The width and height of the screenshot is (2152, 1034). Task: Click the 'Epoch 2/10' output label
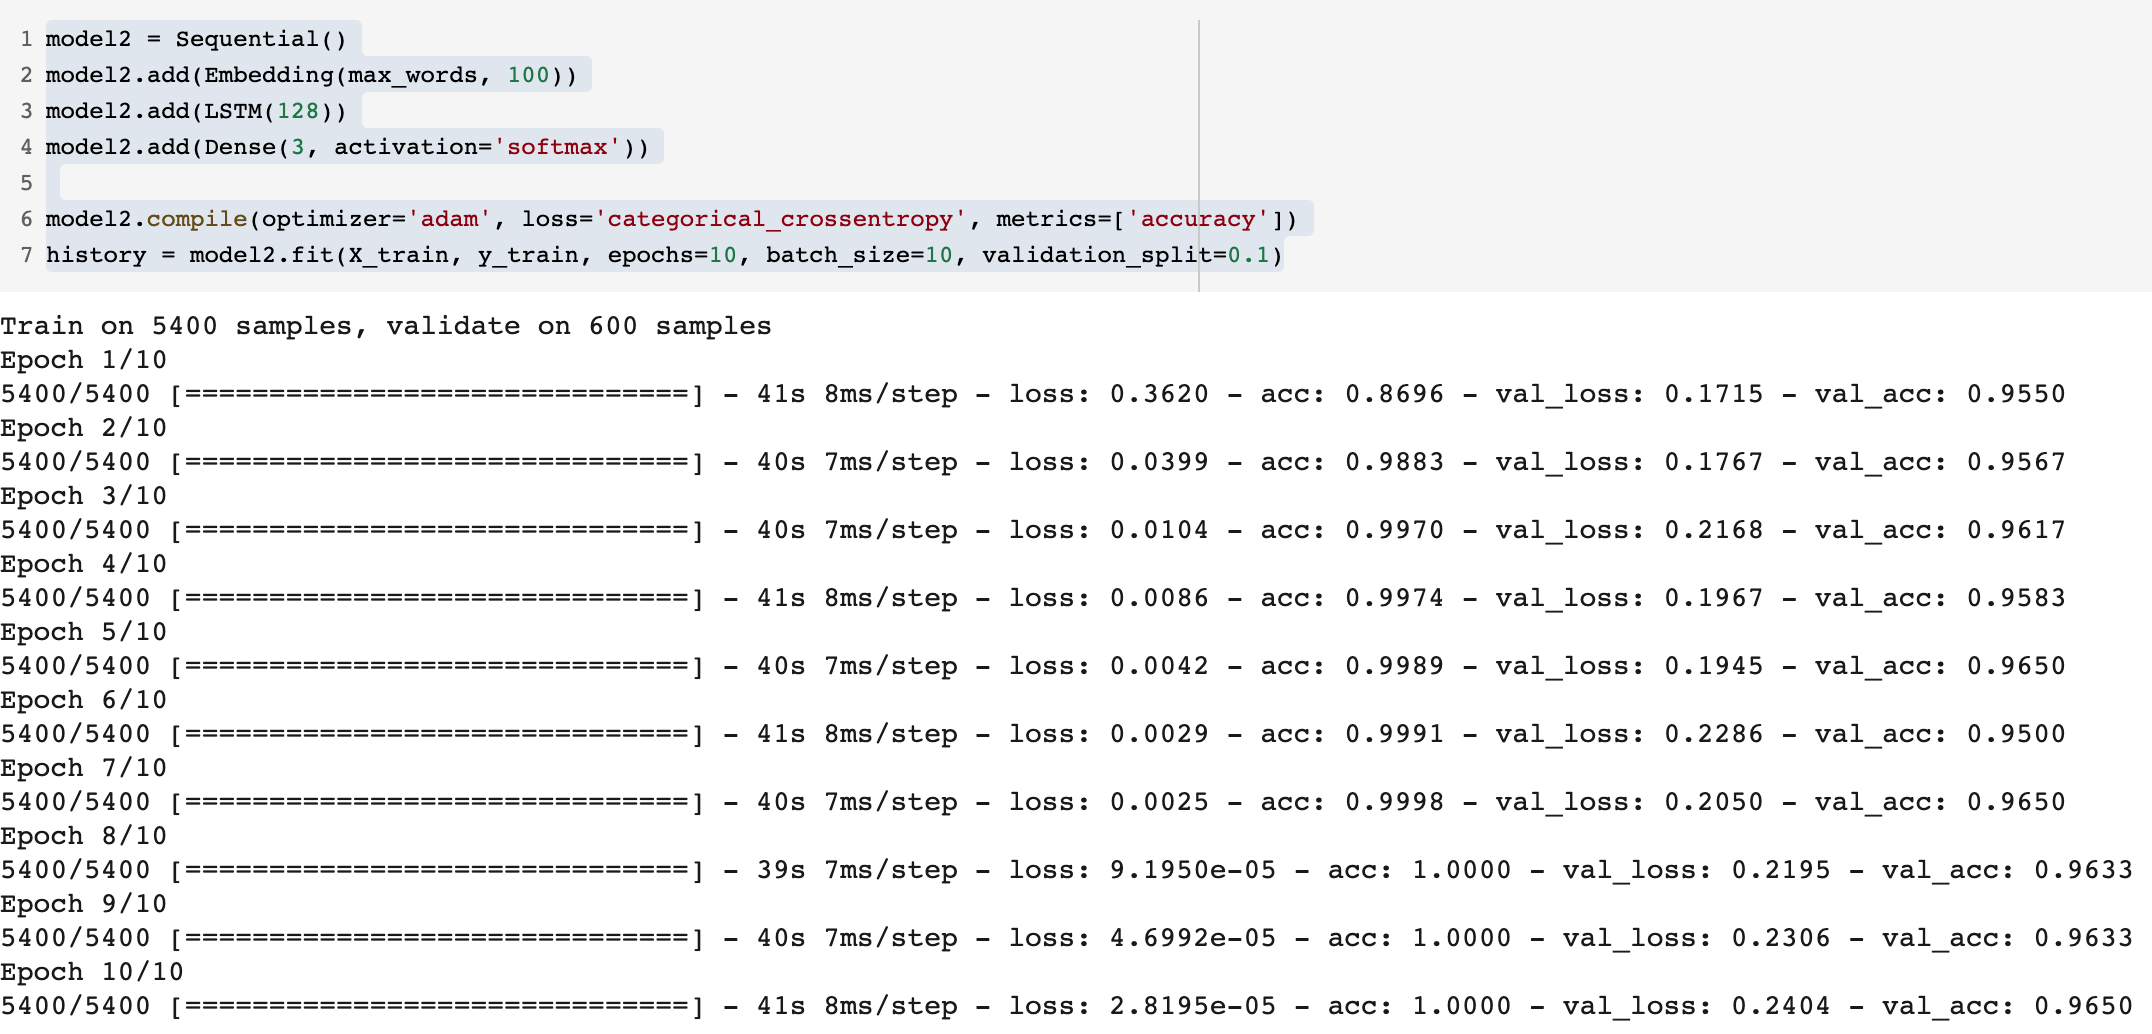[x=84, y=428]
